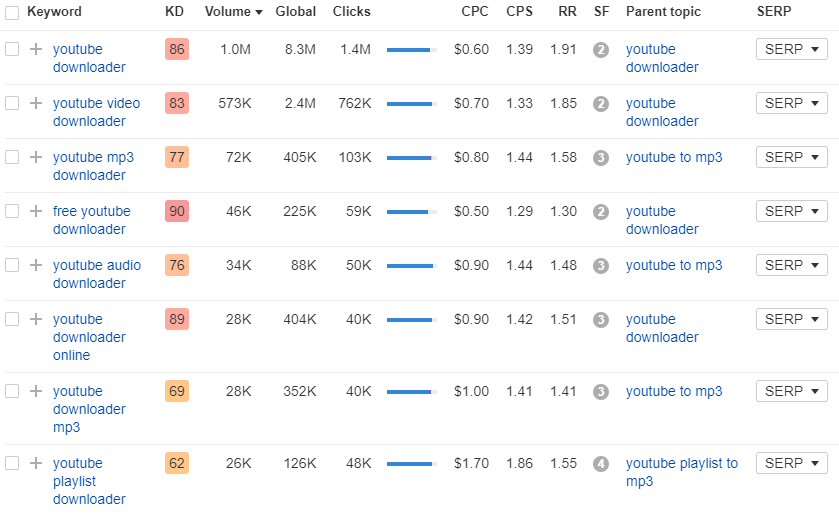Open SERP dropdown for 'youtube downloader mp3'
Screen dimensions: 839x516
point(792,391)
